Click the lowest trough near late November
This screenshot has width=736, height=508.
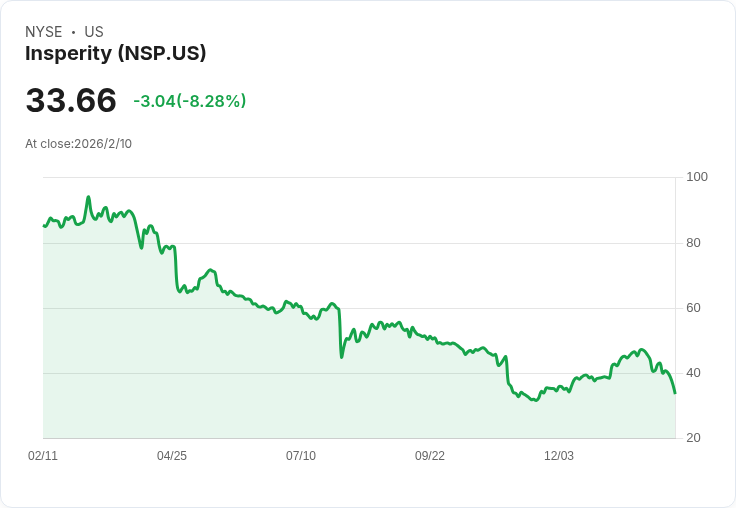point(535,400)
